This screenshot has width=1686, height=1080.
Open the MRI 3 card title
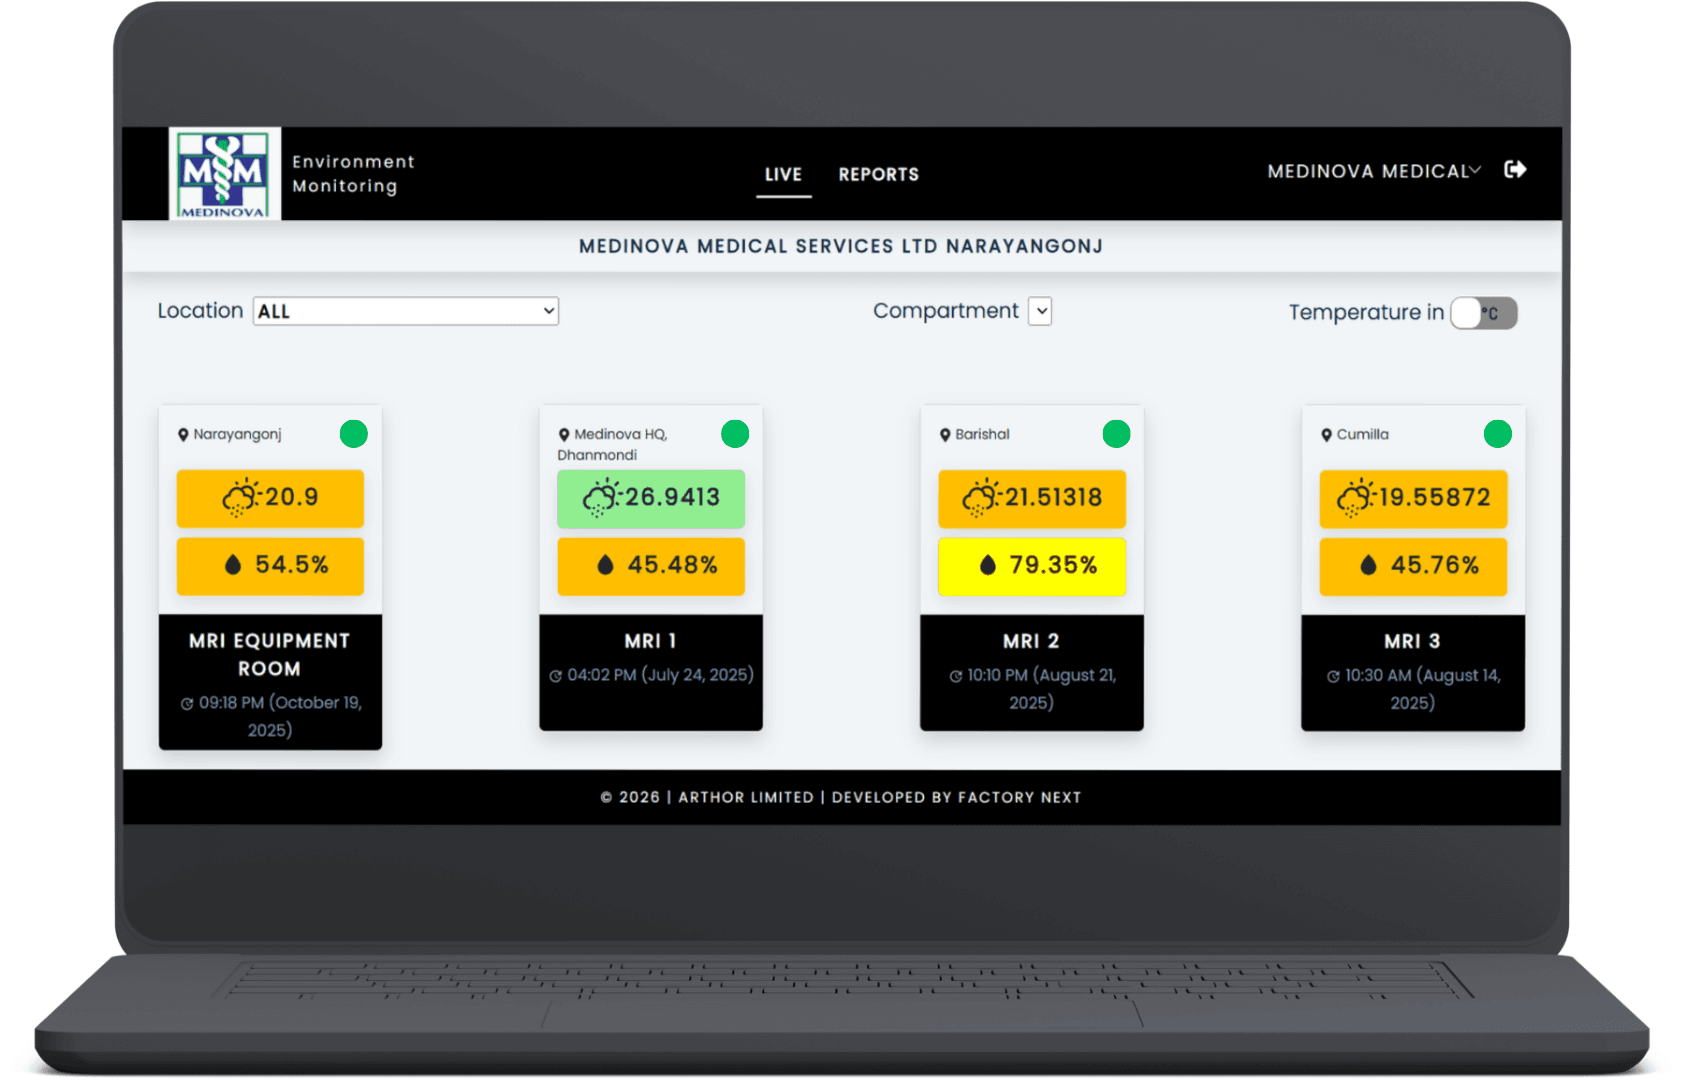(x=1413, y=641)
